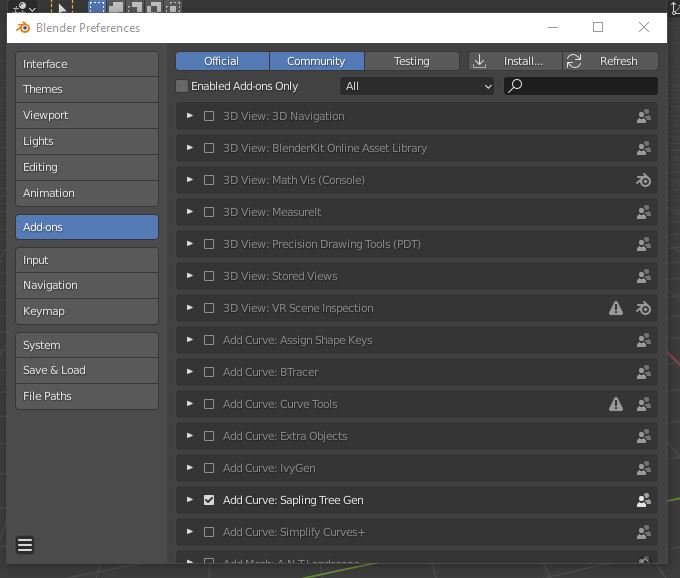
Task: Toggle the Official add-ons filter
Action: point(222,61)
